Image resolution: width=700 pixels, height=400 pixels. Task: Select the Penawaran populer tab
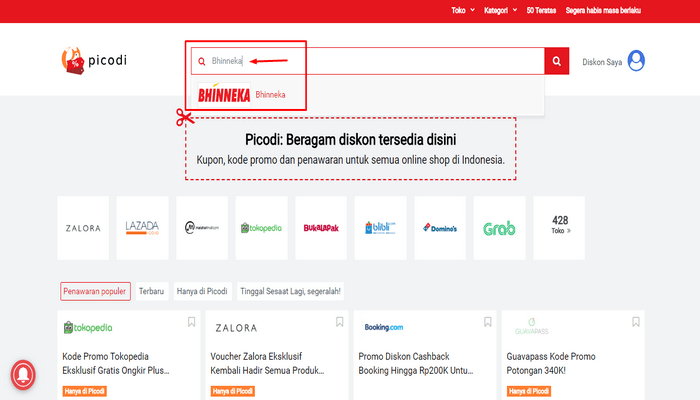95,291
